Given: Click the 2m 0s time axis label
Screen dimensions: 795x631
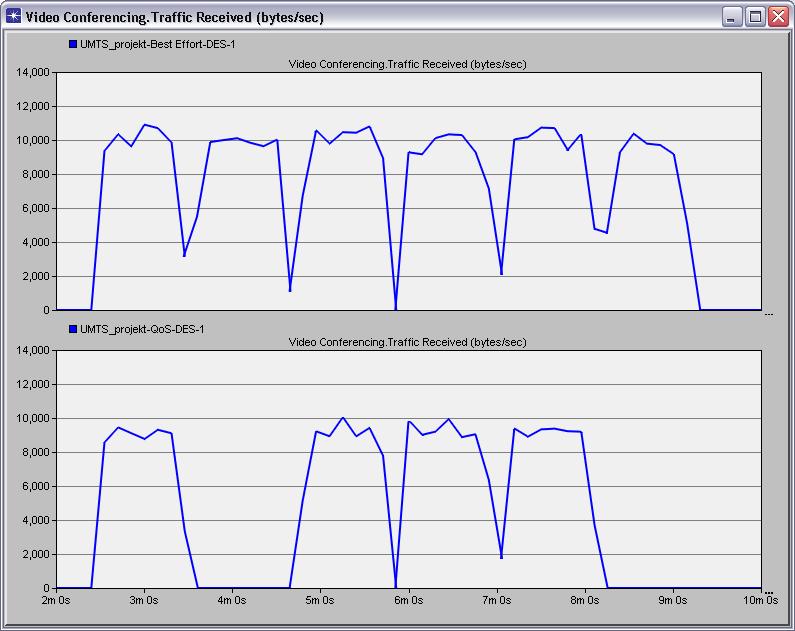Looking at the screenshot, I should [56, 600].
